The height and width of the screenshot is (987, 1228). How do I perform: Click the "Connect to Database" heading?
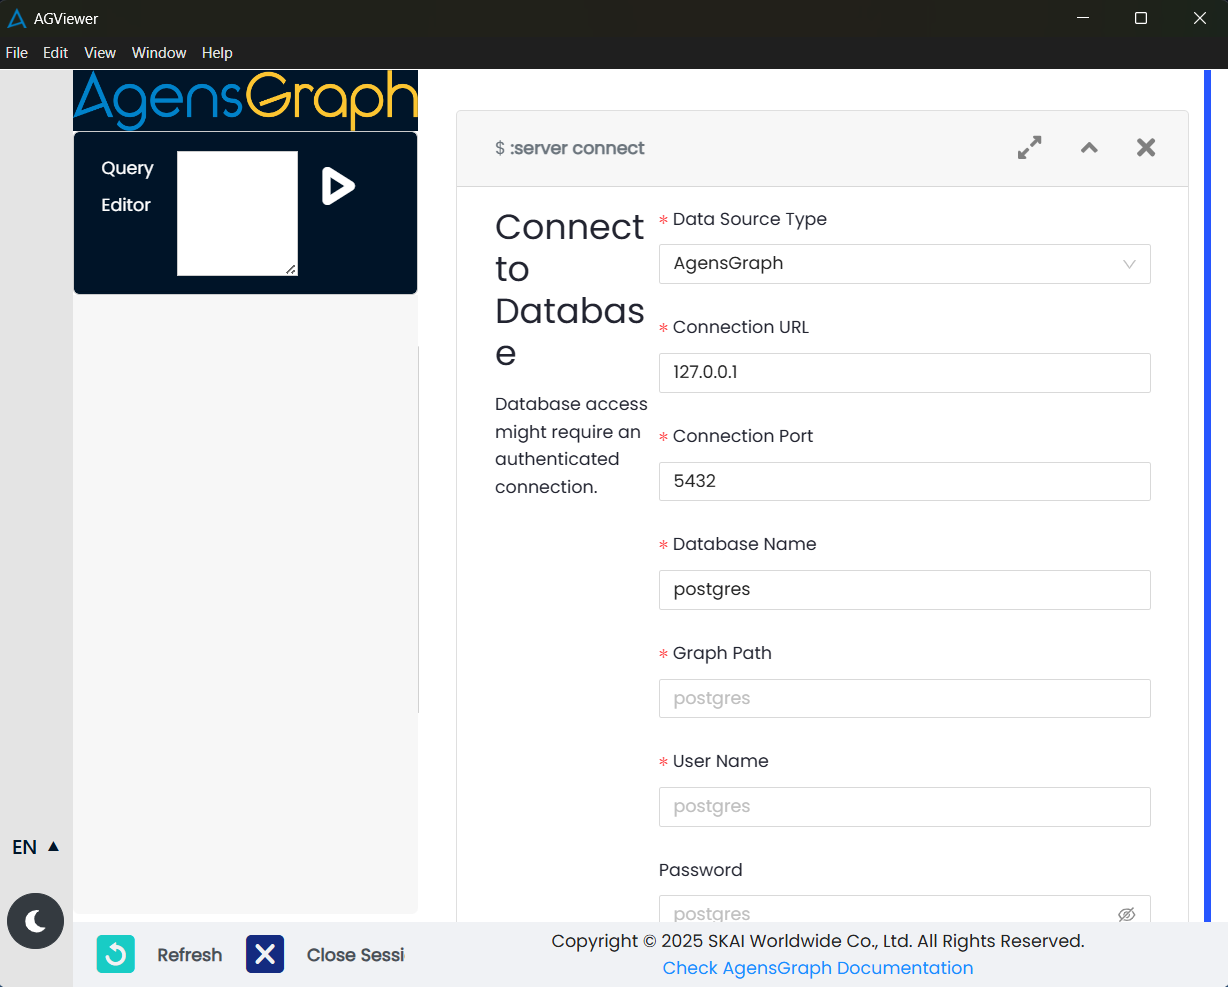(570, 290)
